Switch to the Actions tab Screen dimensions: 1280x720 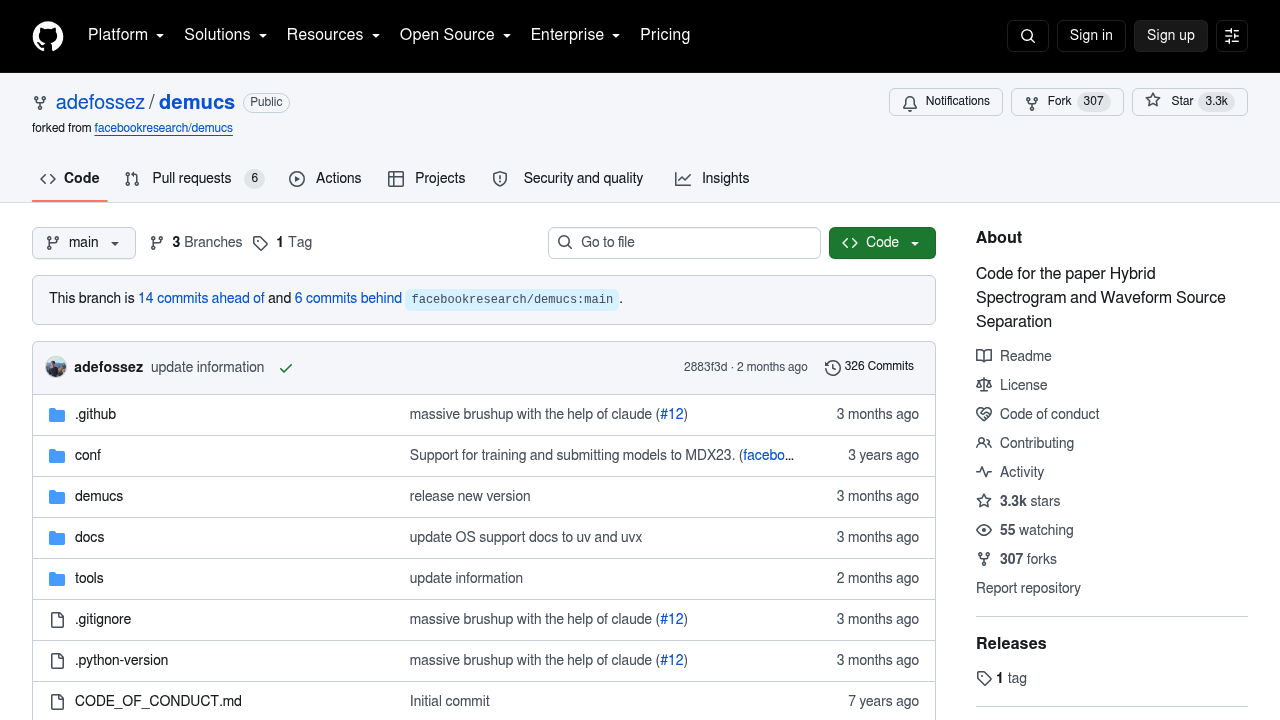[x=325, y=179]
